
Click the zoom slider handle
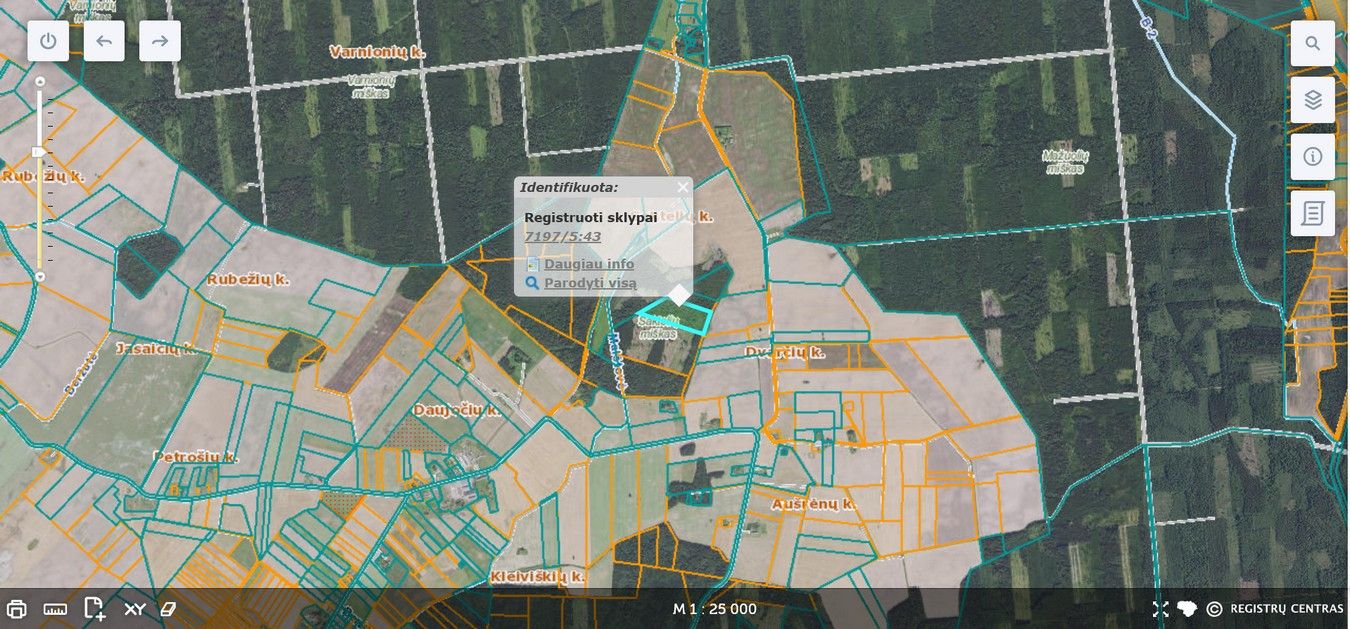tap(40, 152)
